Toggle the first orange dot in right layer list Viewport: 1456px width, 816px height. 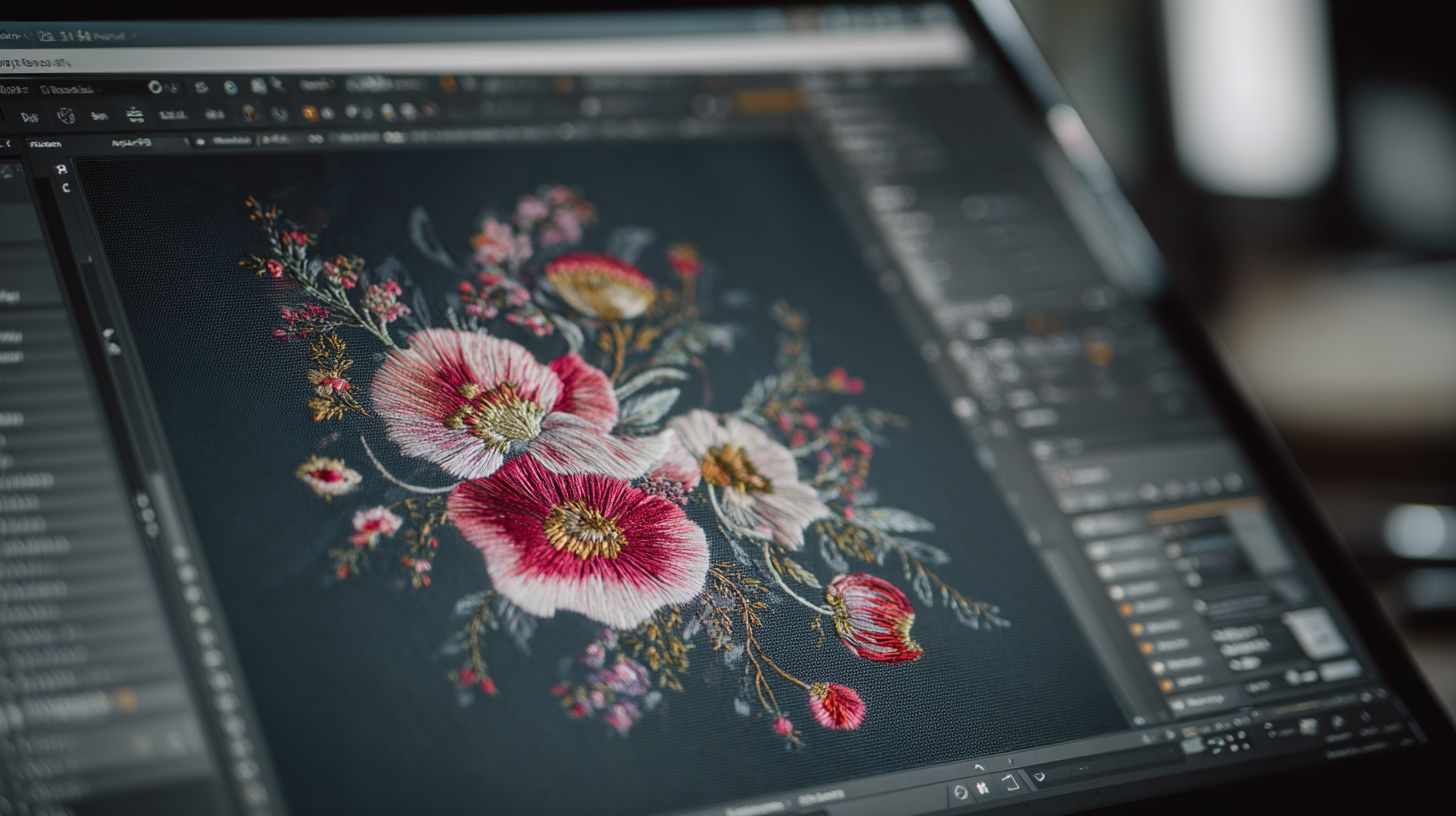tap(1125, 608)
